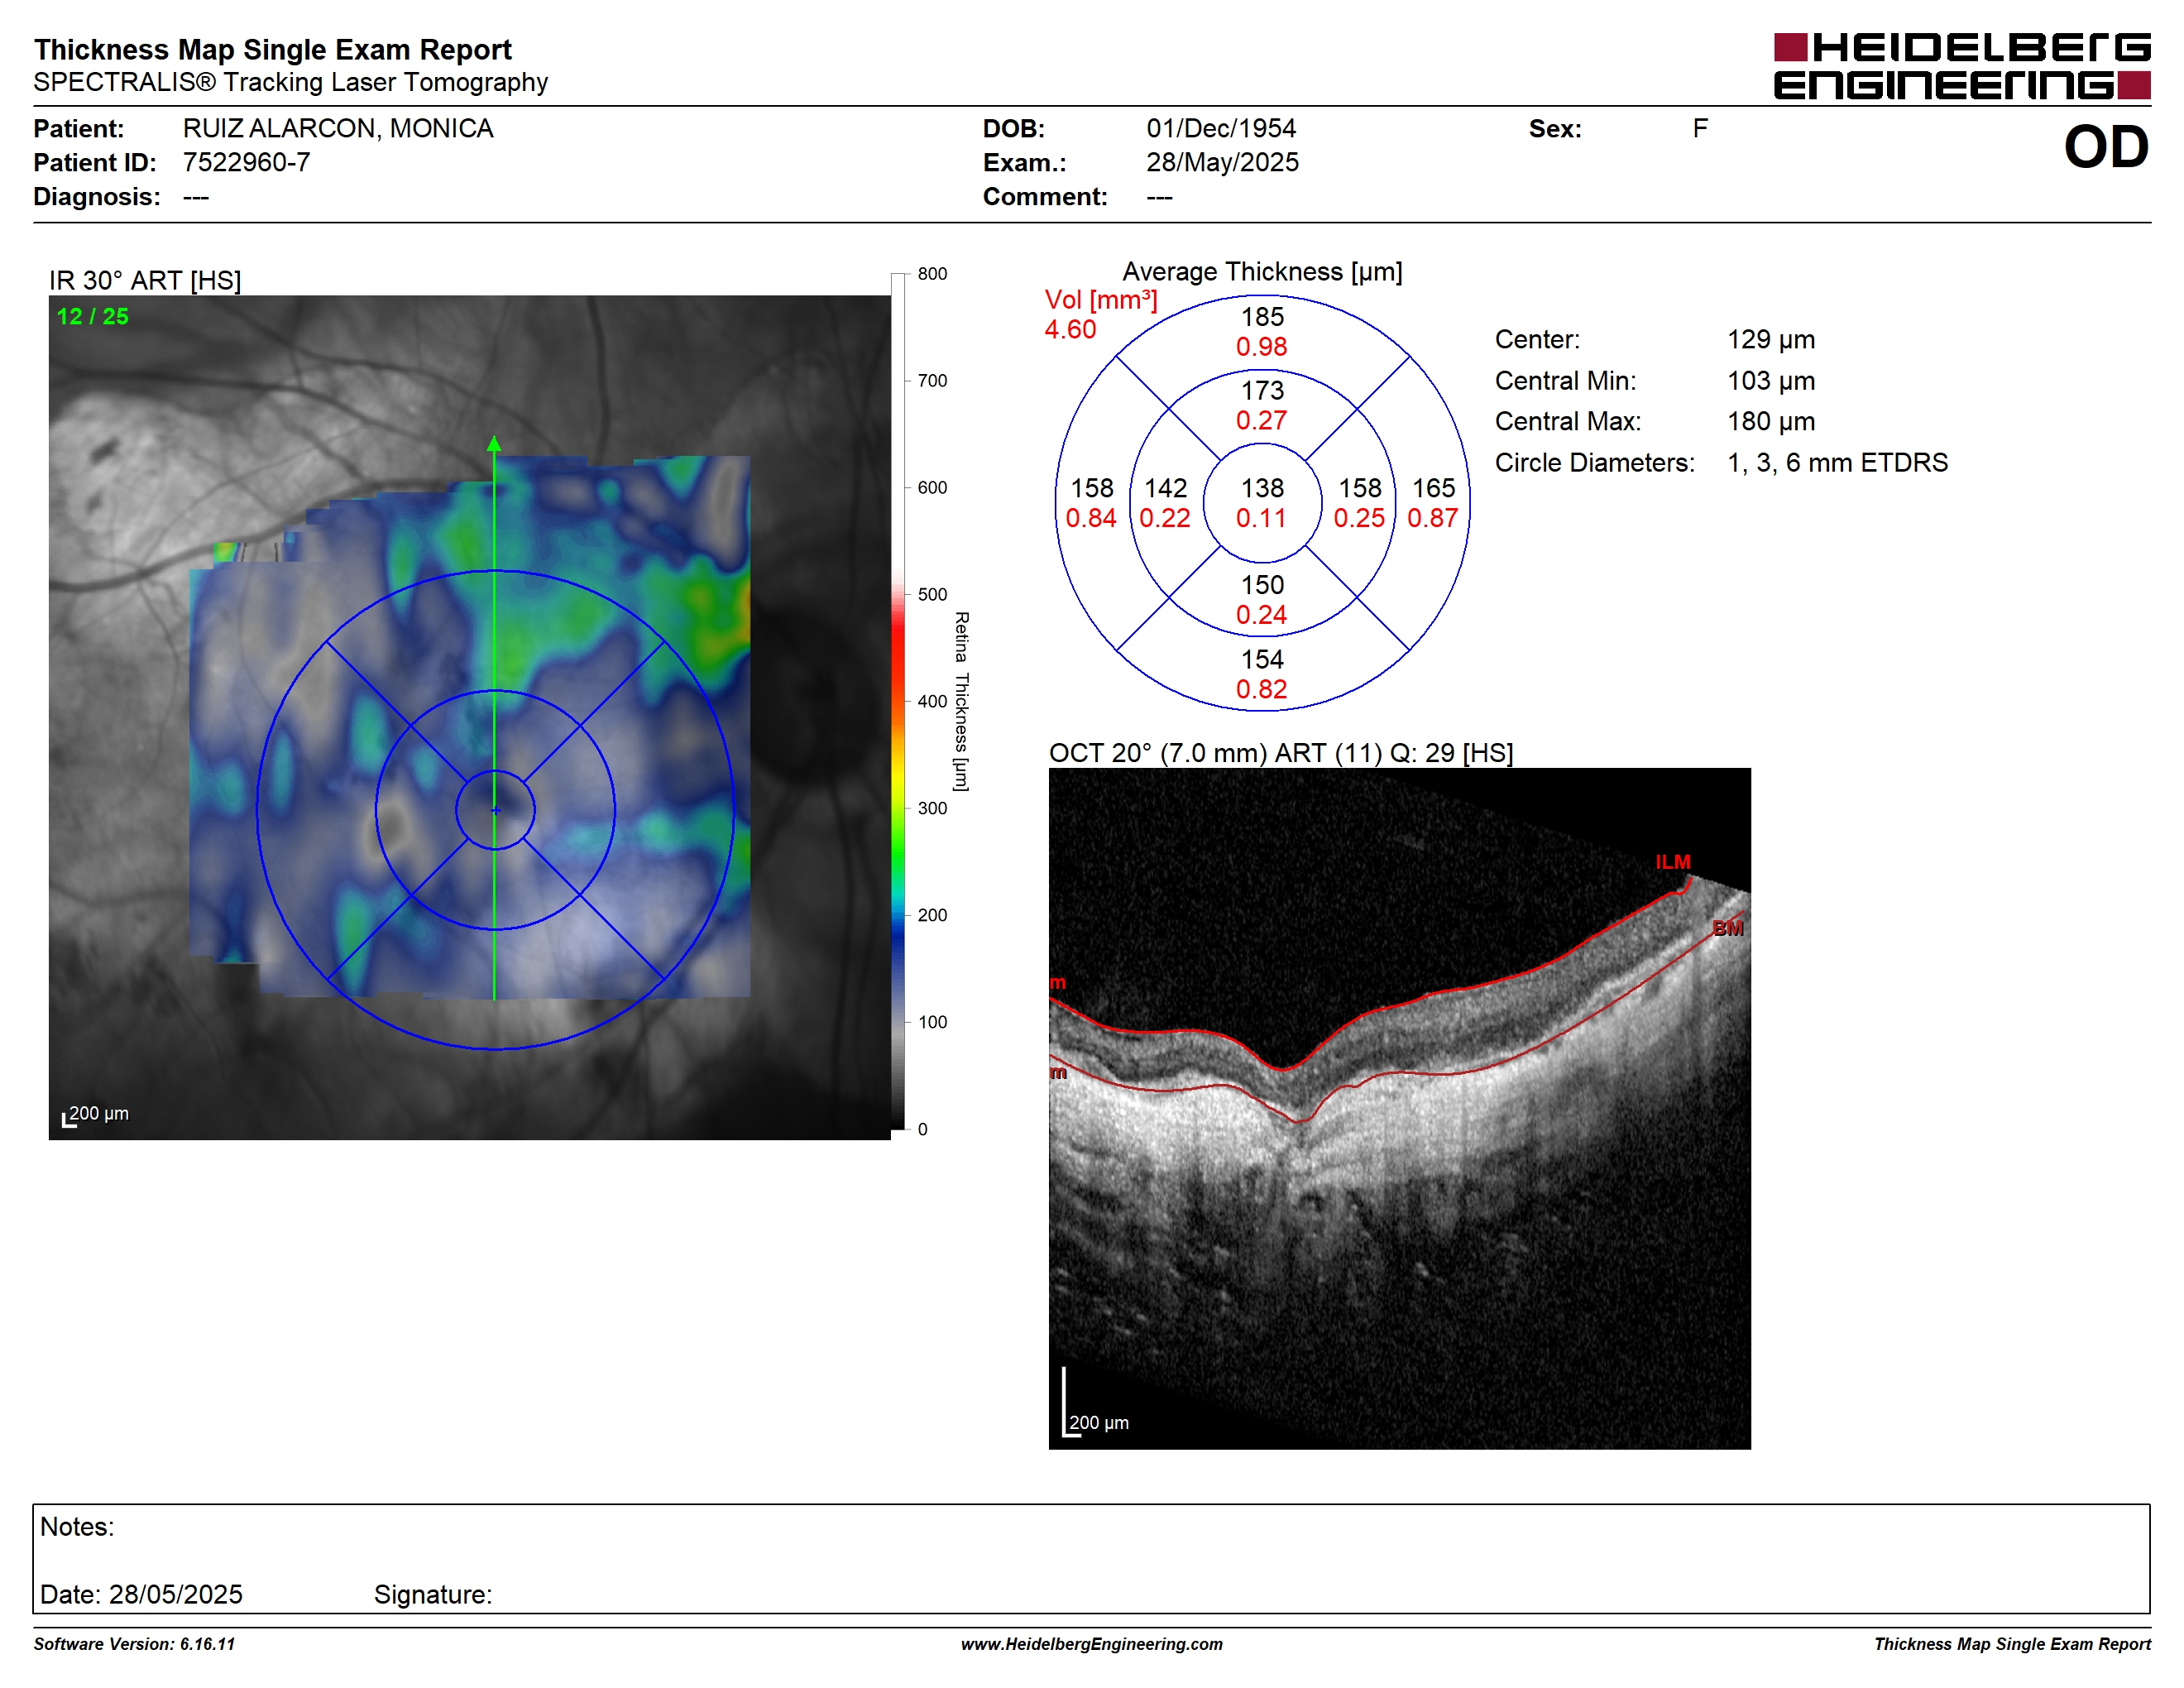Open the www.HeidelbergEngineering.com link
2184x1688 pixels.
click(1091, 1644)
